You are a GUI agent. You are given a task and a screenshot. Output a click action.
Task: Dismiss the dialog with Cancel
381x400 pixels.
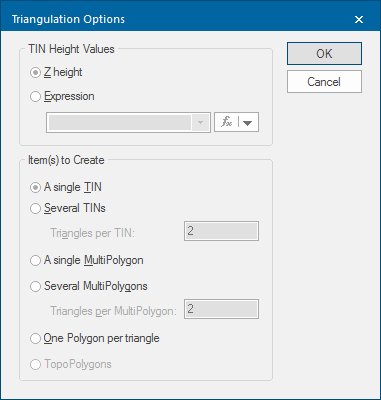(324, 82)
